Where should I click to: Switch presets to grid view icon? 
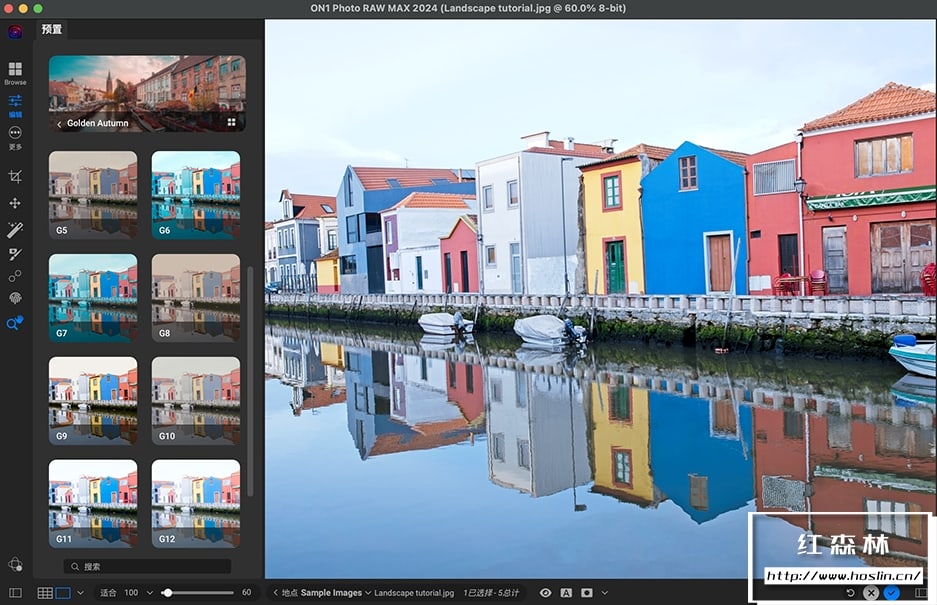(x=231, y=123)
